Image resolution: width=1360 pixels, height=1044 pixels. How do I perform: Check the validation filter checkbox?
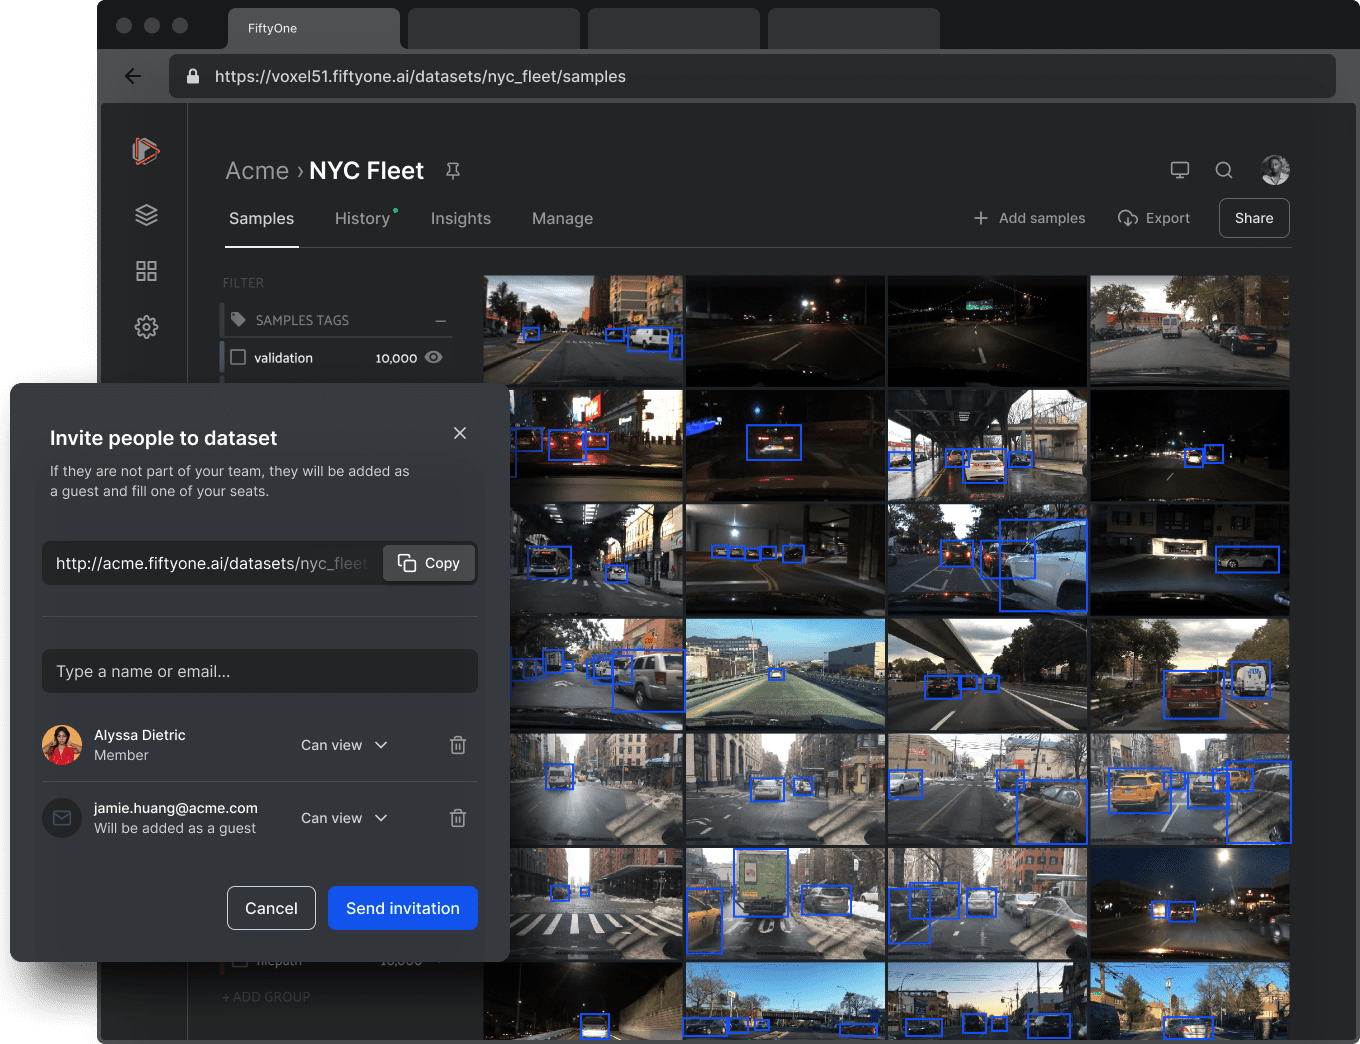click(237, 357)
